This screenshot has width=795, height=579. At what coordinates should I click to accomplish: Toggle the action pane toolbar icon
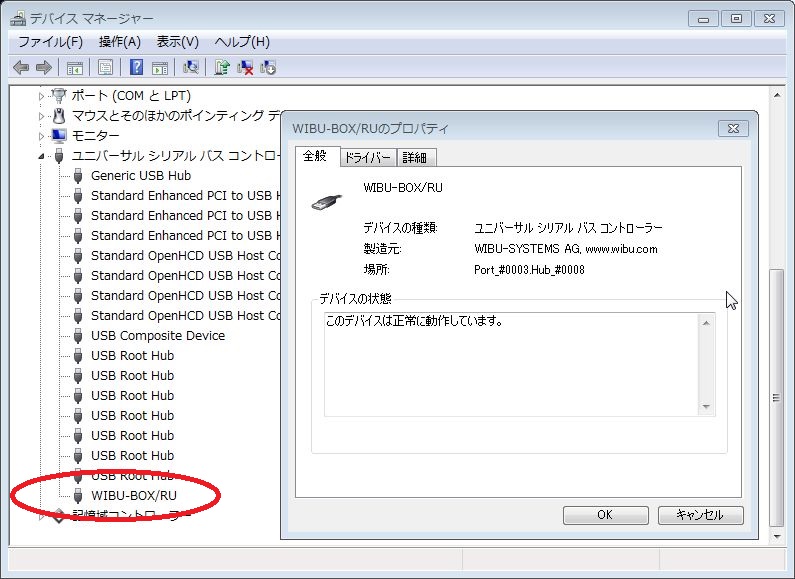160,67
